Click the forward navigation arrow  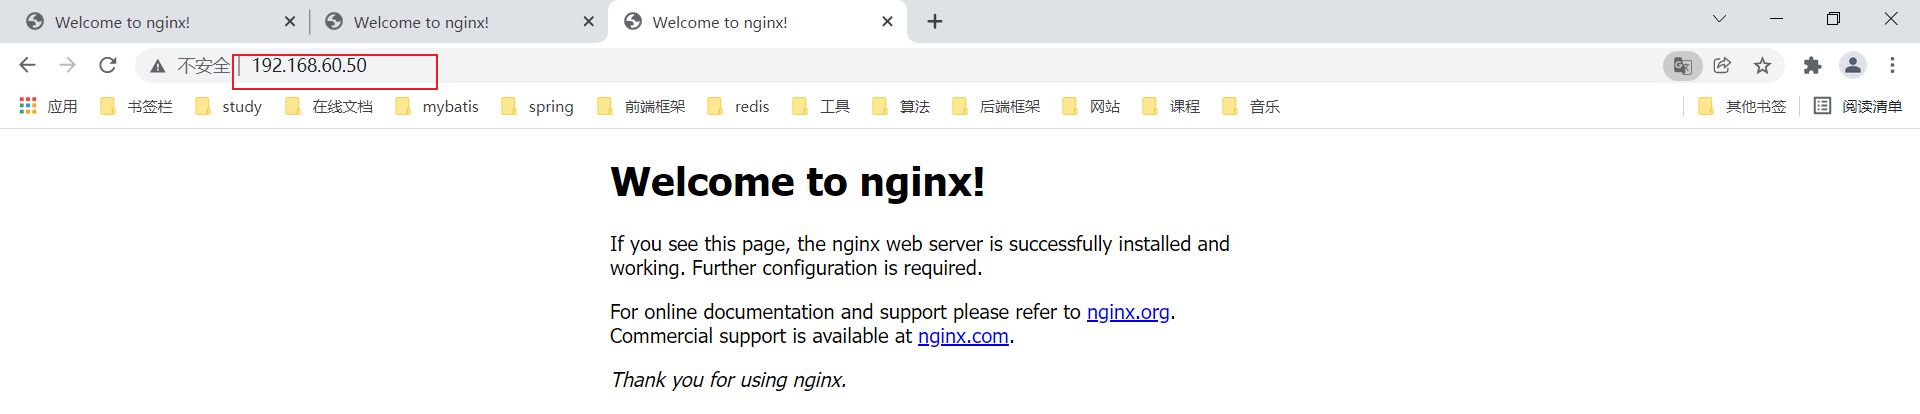click(67, 65)
